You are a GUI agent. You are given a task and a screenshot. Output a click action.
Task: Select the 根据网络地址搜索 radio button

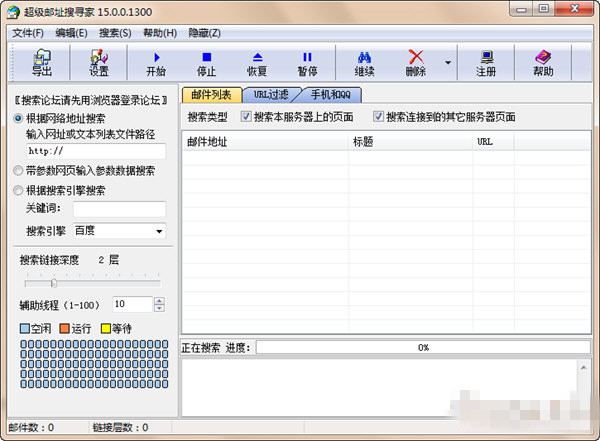[x=19, y=118]
